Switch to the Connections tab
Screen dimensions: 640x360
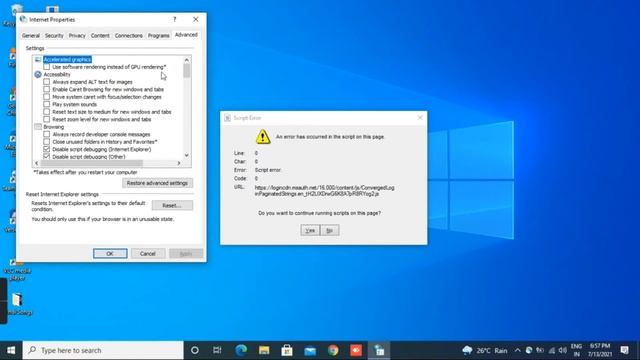pyautogui.click(x=129, y=36)
